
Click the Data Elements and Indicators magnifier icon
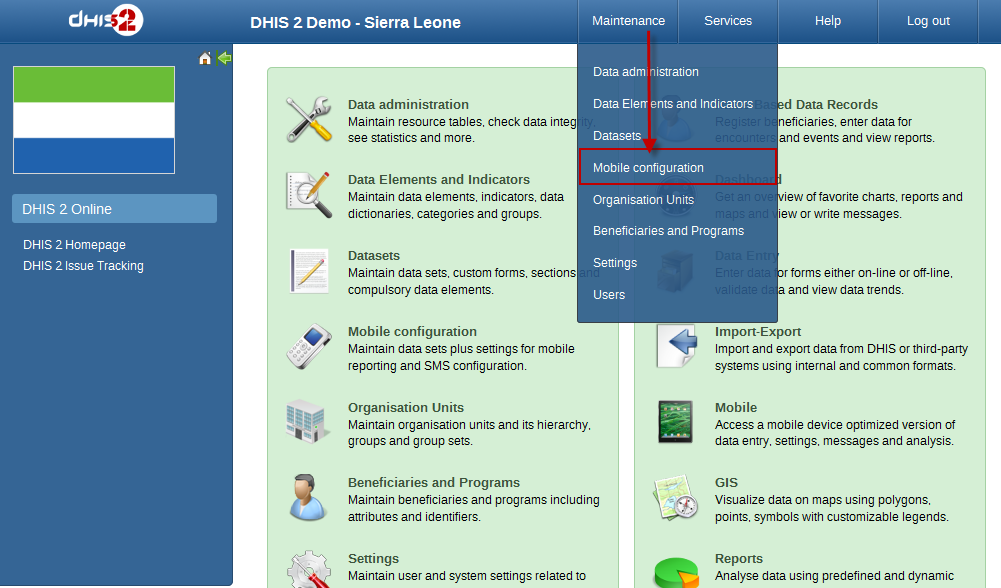tap(309, 196)
